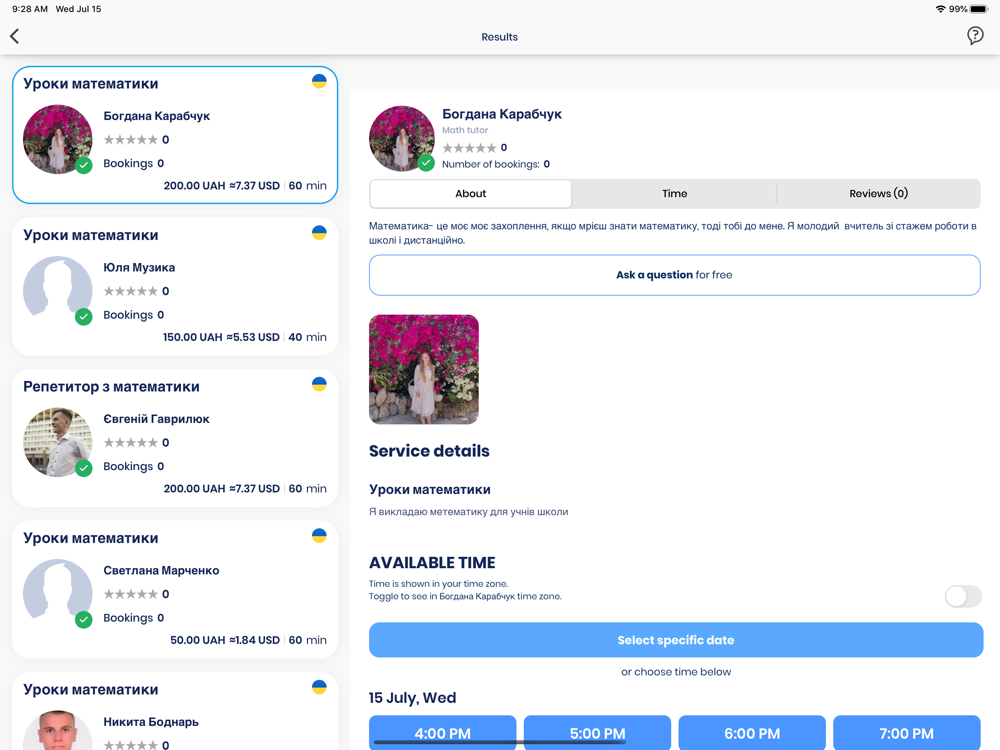Tap star rating in Богдана Карабчук detail header
The width and height of the screenshot is (1000, 750).
point(469,148)
